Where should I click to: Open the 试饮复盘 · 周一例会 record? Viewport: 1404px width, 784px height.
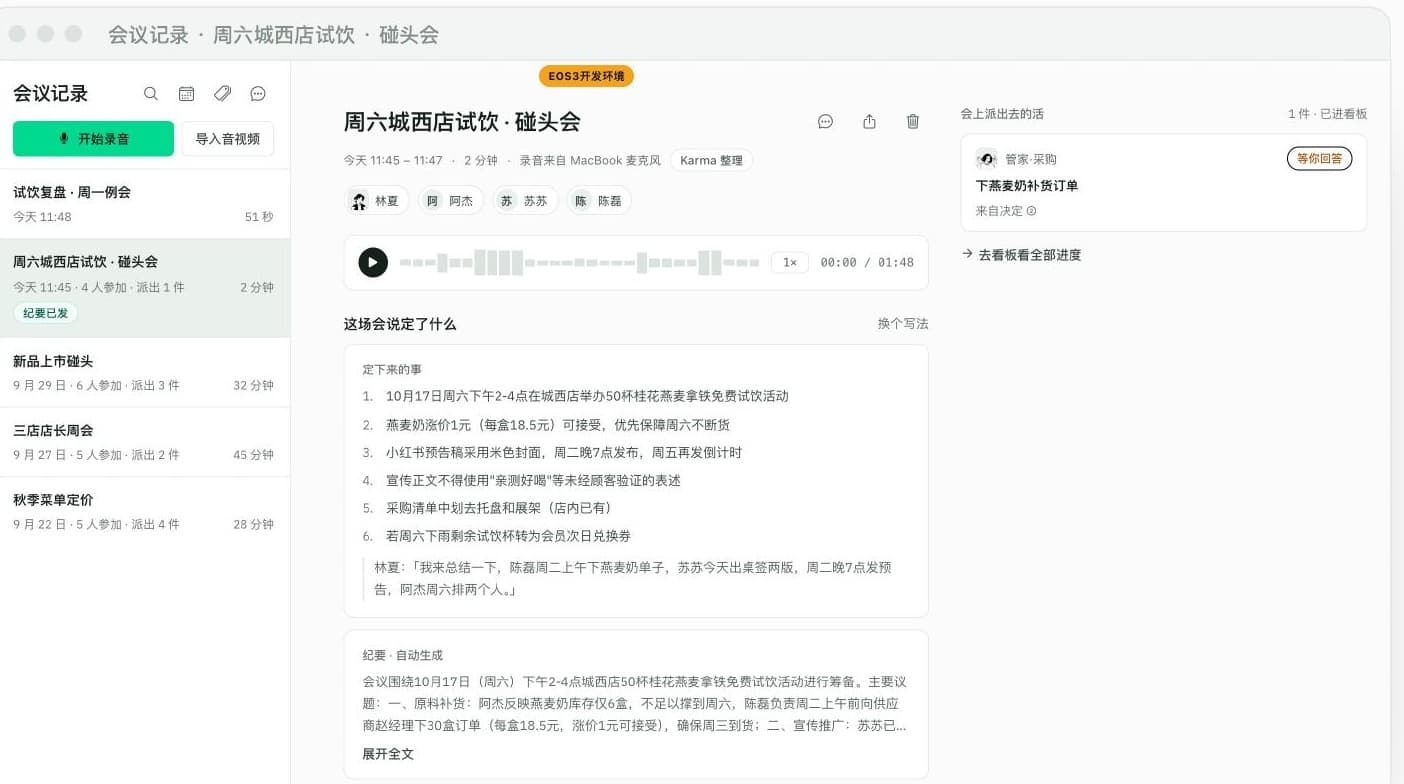click(x=145, y=204)
